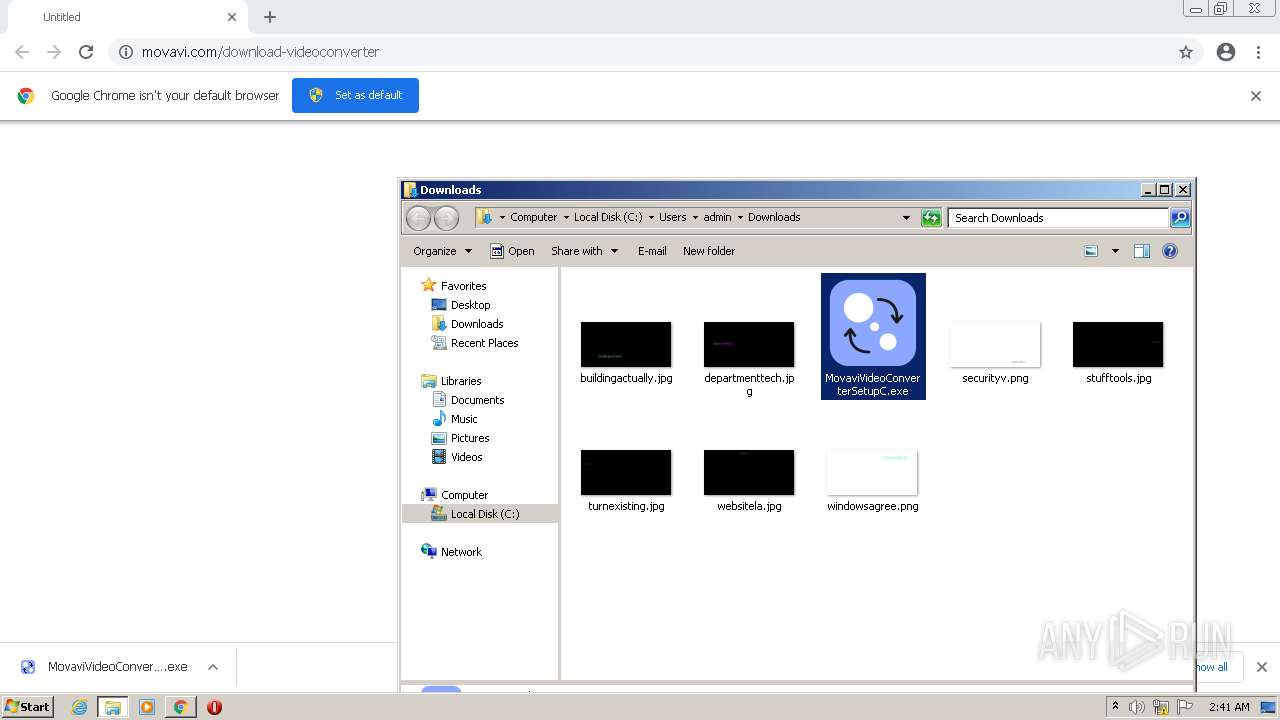Open the Windows Start menu
The width and height of the screenshot is (1280, 720).
coord(27,707)
